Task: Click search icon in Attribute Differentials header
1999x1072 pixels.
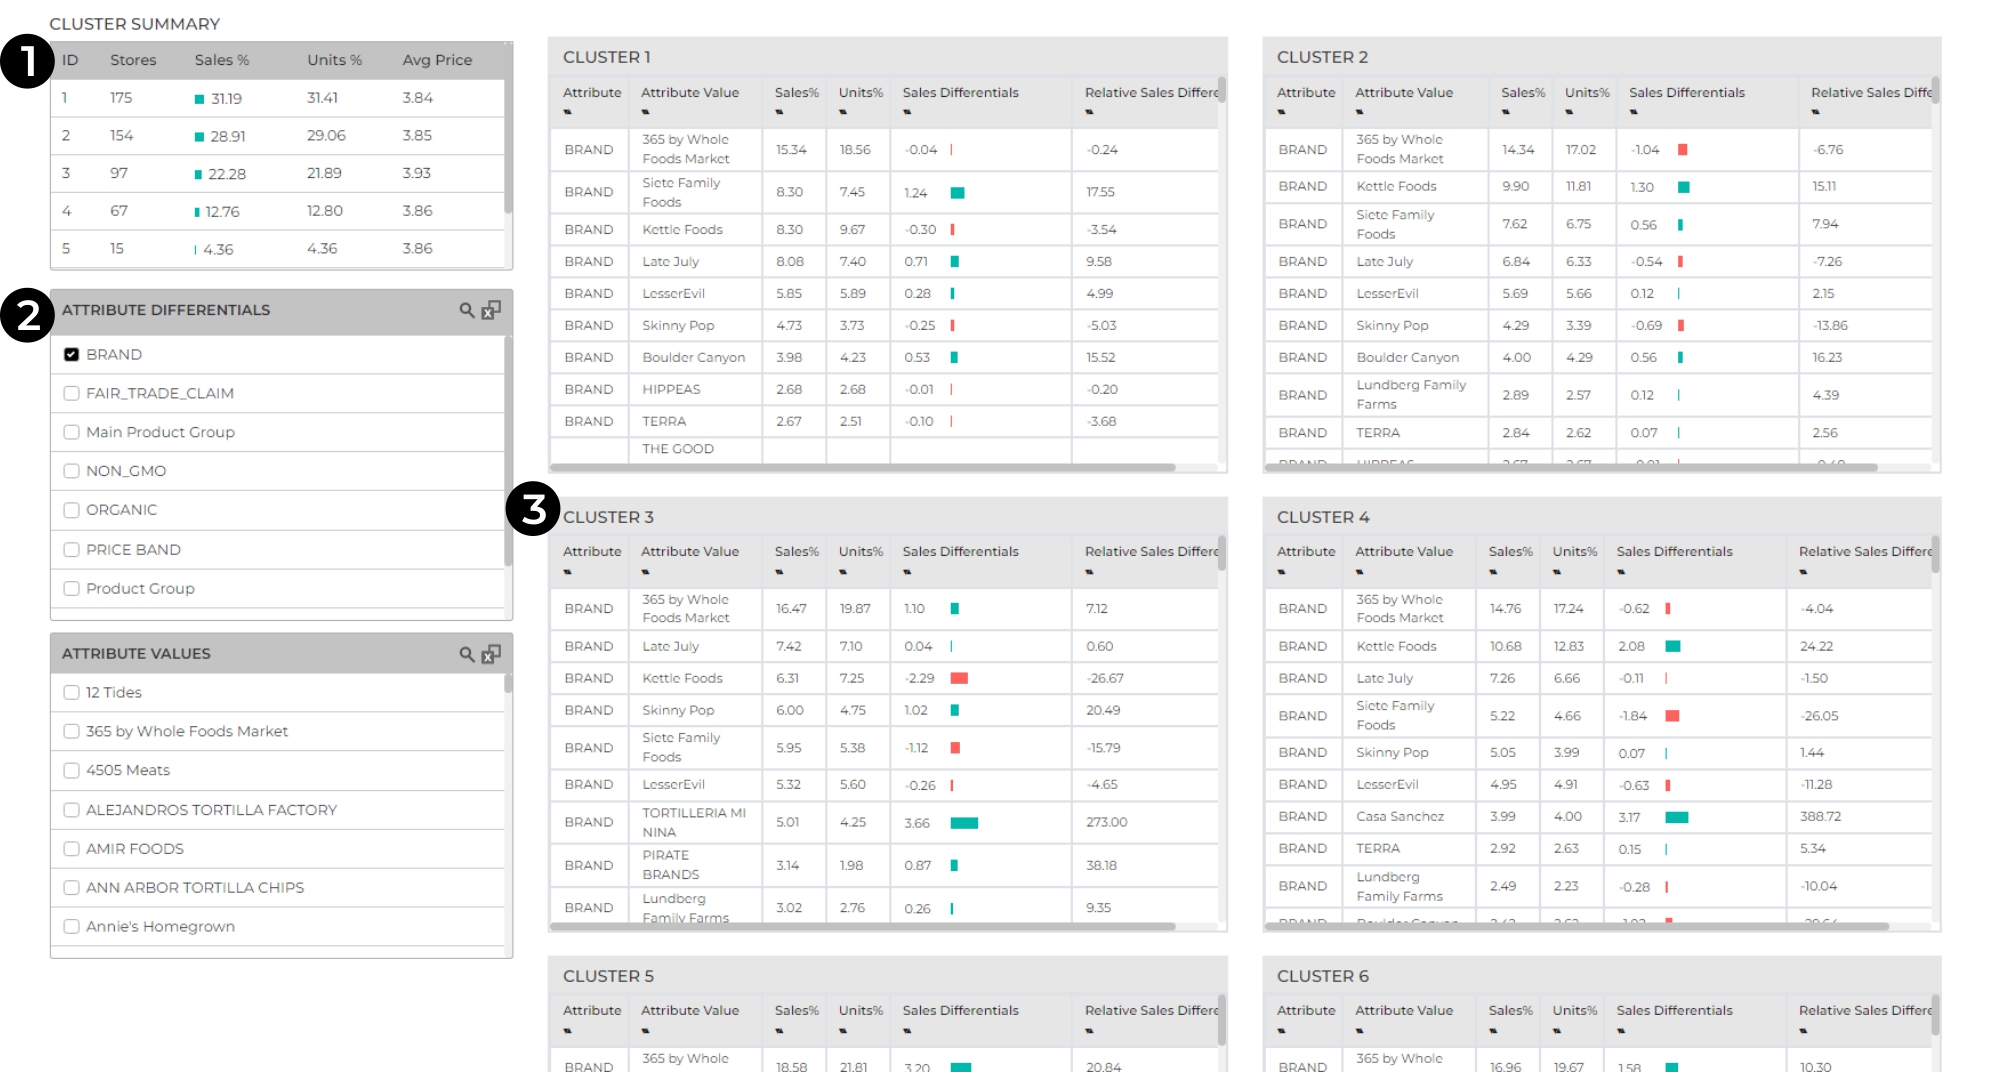Action: [466, 310]
